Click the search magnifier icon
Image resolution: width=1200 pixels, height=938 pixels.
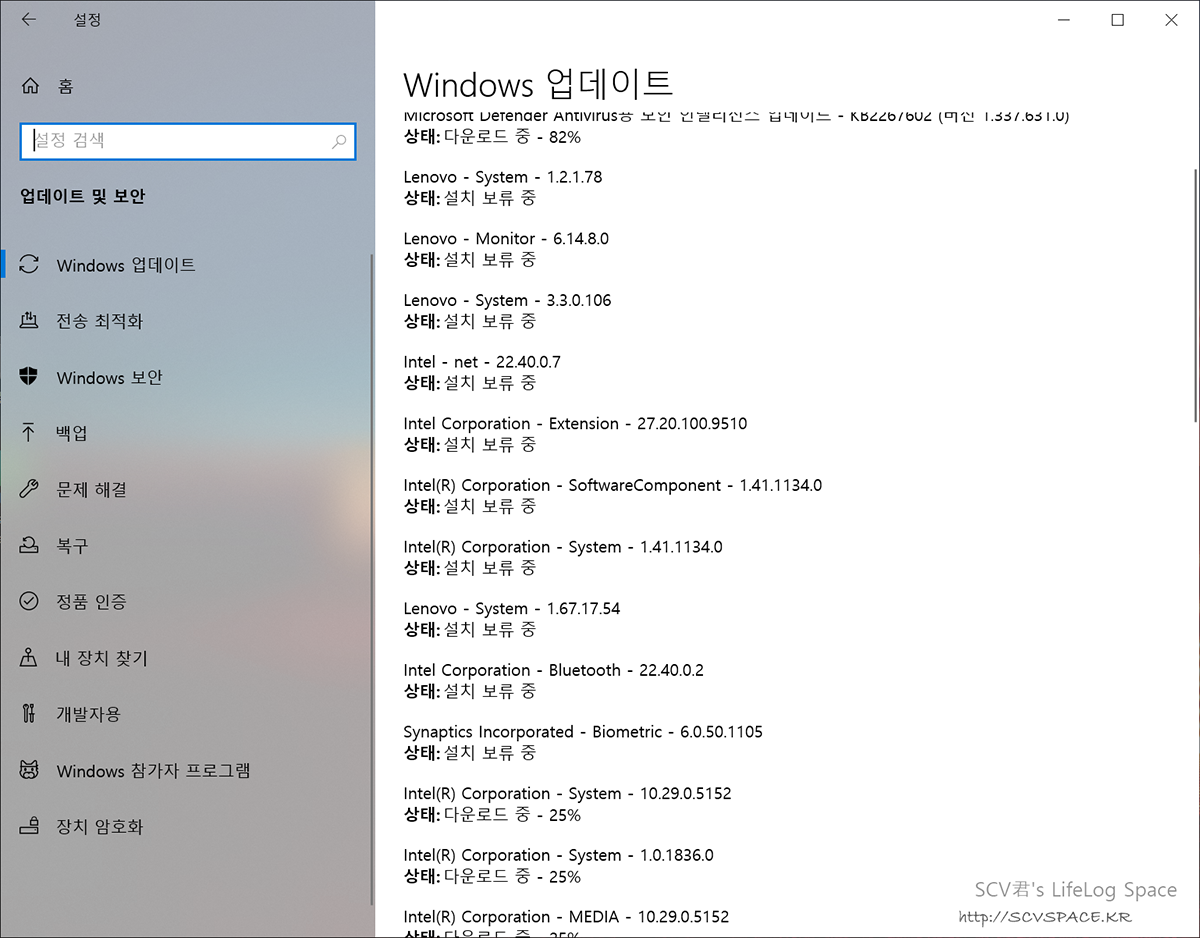click(x=340, y=141)
